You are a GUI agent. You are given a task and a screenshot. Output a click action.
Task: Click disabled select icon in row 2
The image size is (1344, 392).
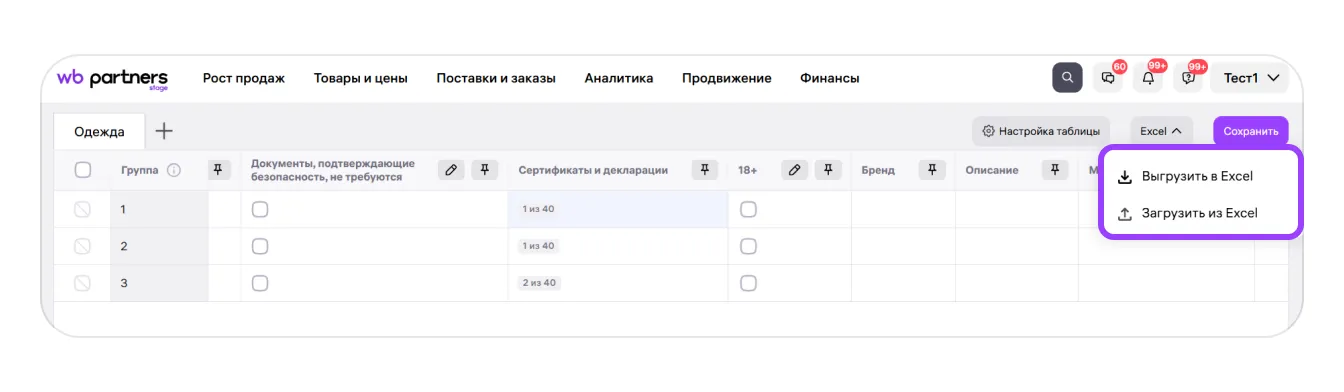coord(83,246)
